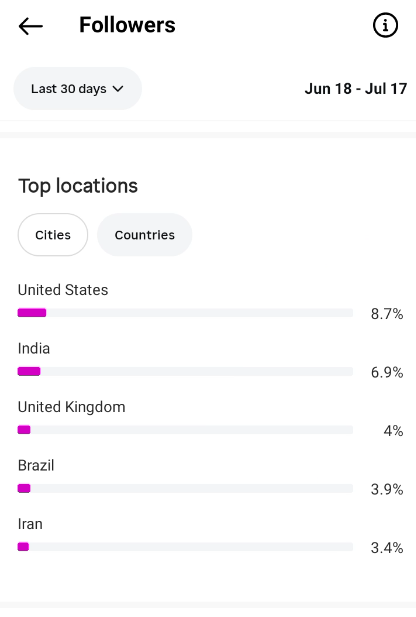The width and height of the screenshot is (416, 617).
Task: Click the United States label
Action: 63,290
